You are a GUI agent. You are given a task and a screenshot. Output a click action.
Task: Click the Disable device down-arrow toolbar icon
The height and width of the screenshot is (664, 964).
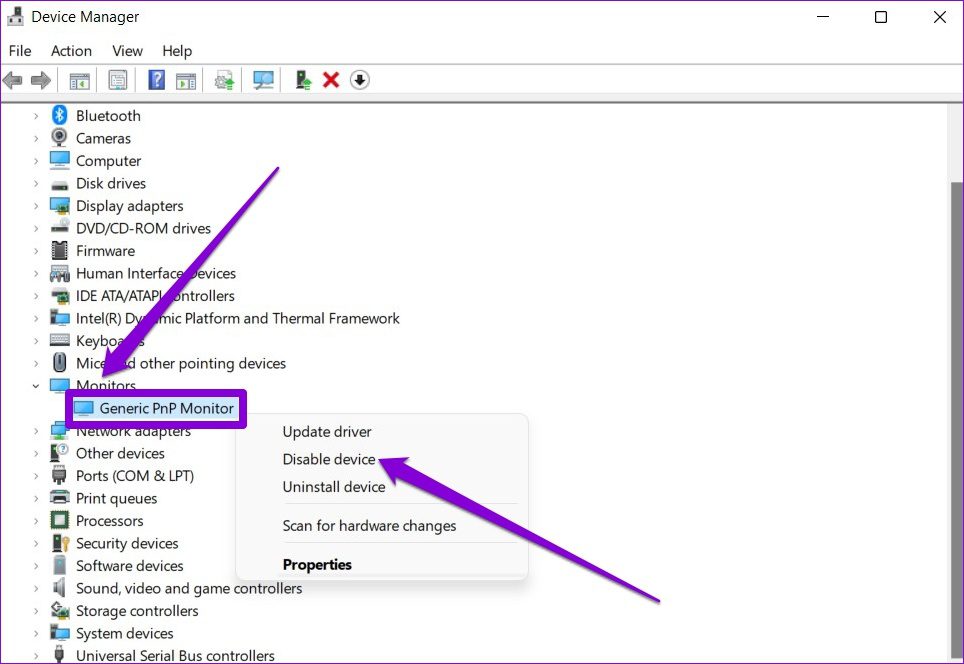360,80
